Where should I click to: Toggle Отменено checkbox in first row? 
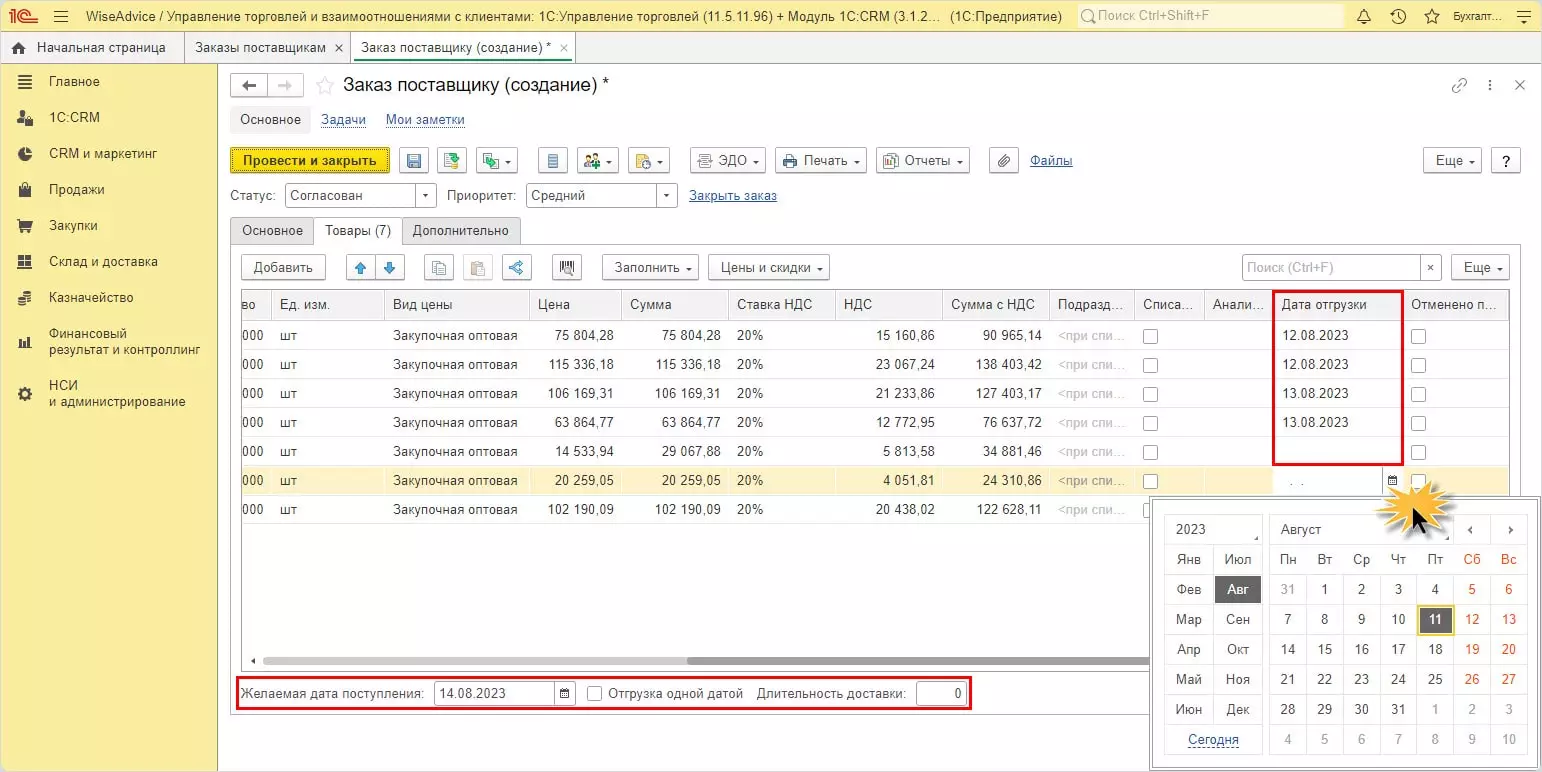click(x=1418, y=336)
